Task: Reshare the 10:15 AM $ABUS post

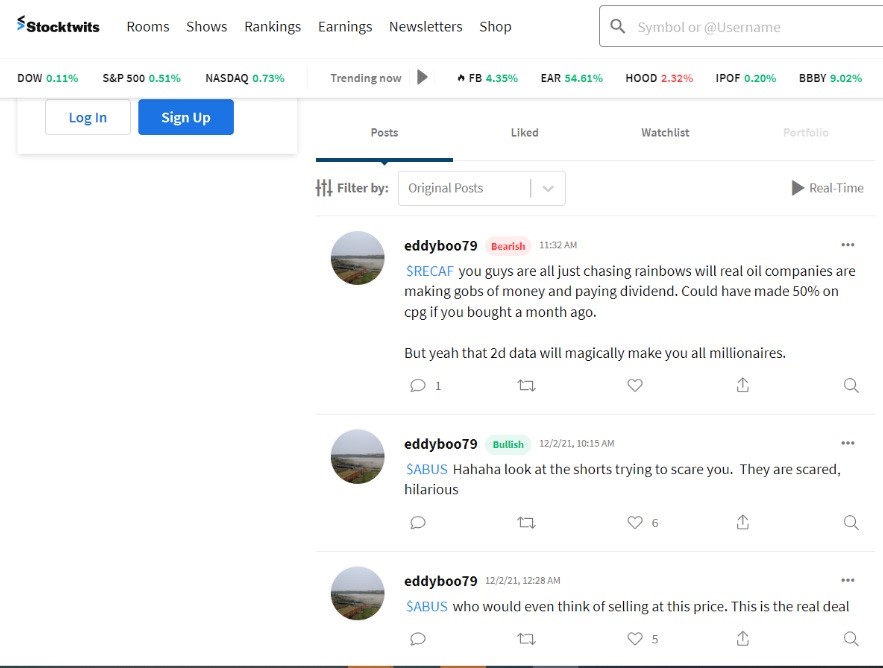Action: [x=526, y=522]
